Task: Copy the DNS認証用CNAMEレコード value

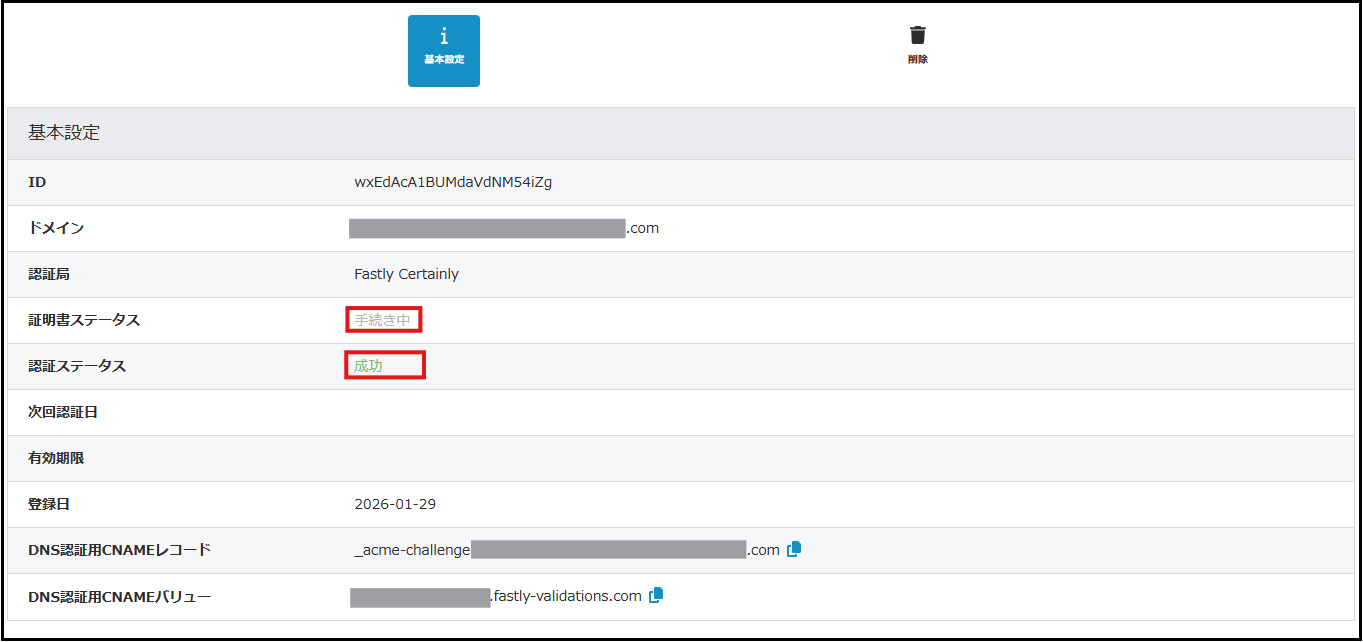Action: click(794, 549)
